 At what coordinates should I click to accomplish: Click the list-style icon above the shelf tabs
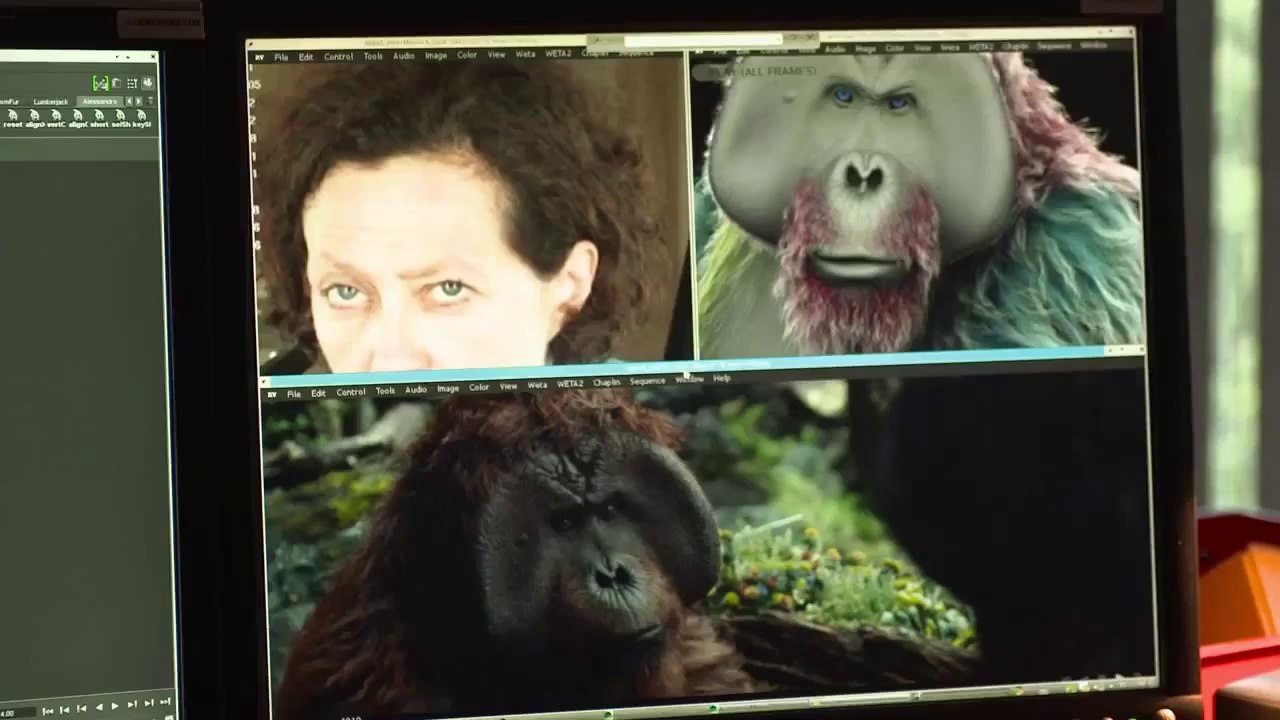pos(132,83)
